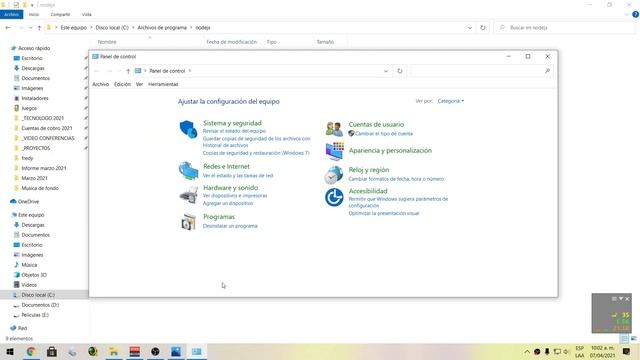Sort by the Nombre column header
The width and height of the screenshot is (640, 360).
(107, 42)
